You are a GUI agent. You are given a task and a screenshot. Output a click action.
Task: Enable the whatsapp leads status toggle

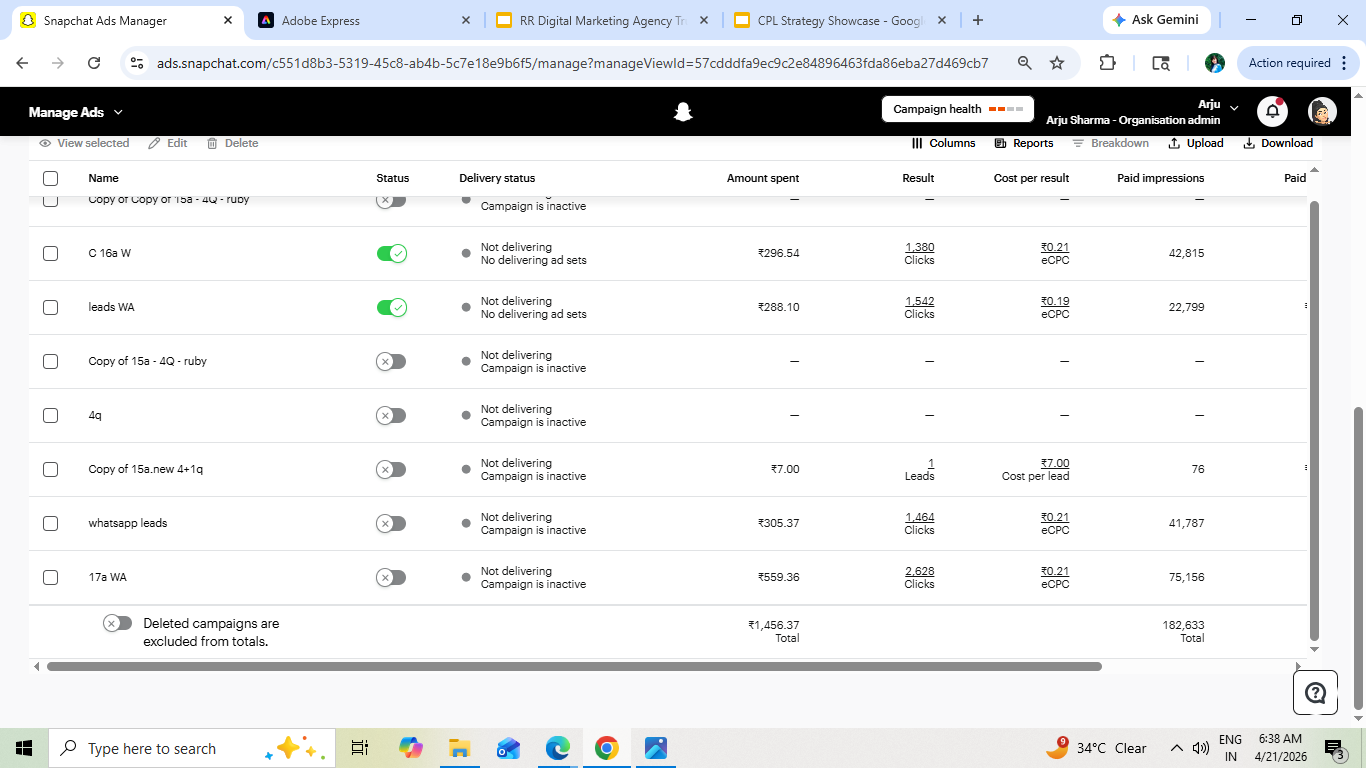391,523
